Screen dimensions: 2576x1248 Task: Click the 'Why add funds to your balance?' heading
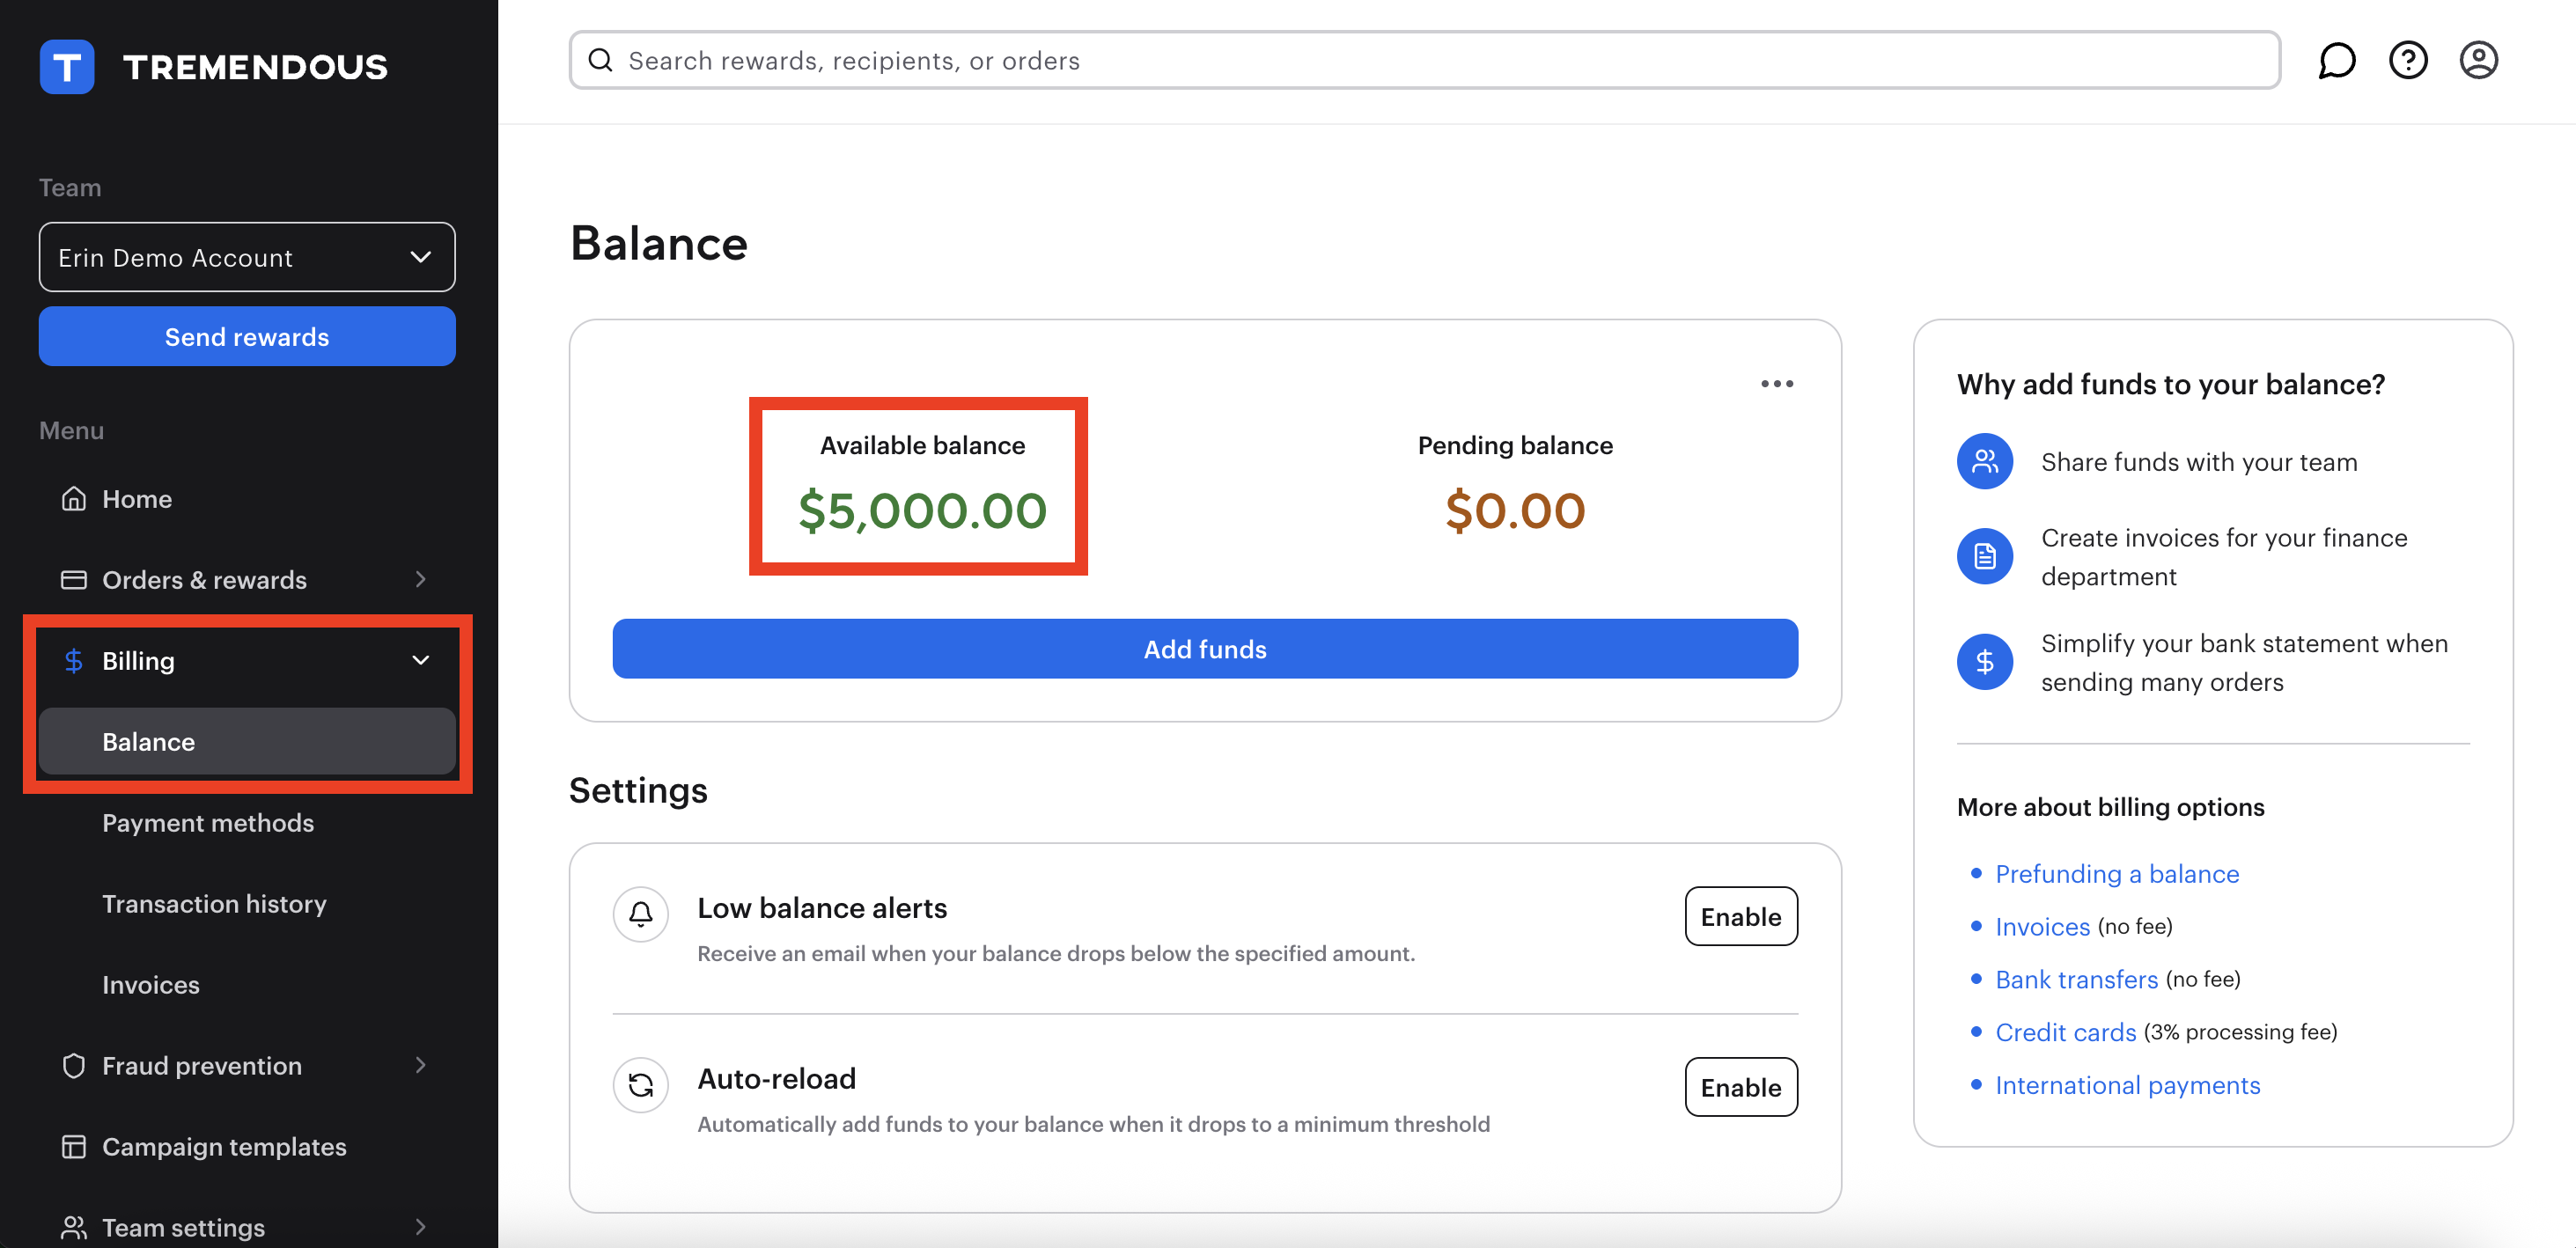click(2170, 384)
